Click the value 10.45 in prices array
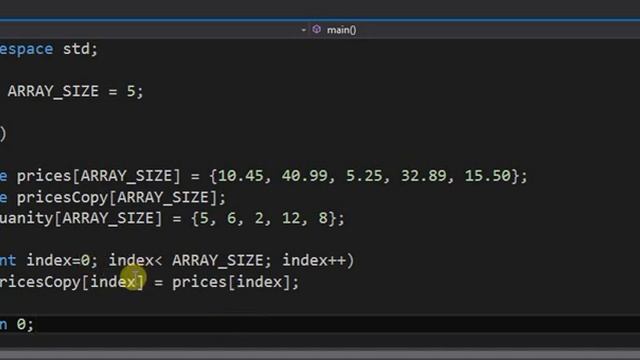Viewport: 640px width, 360px height. [x=241, y=176]
